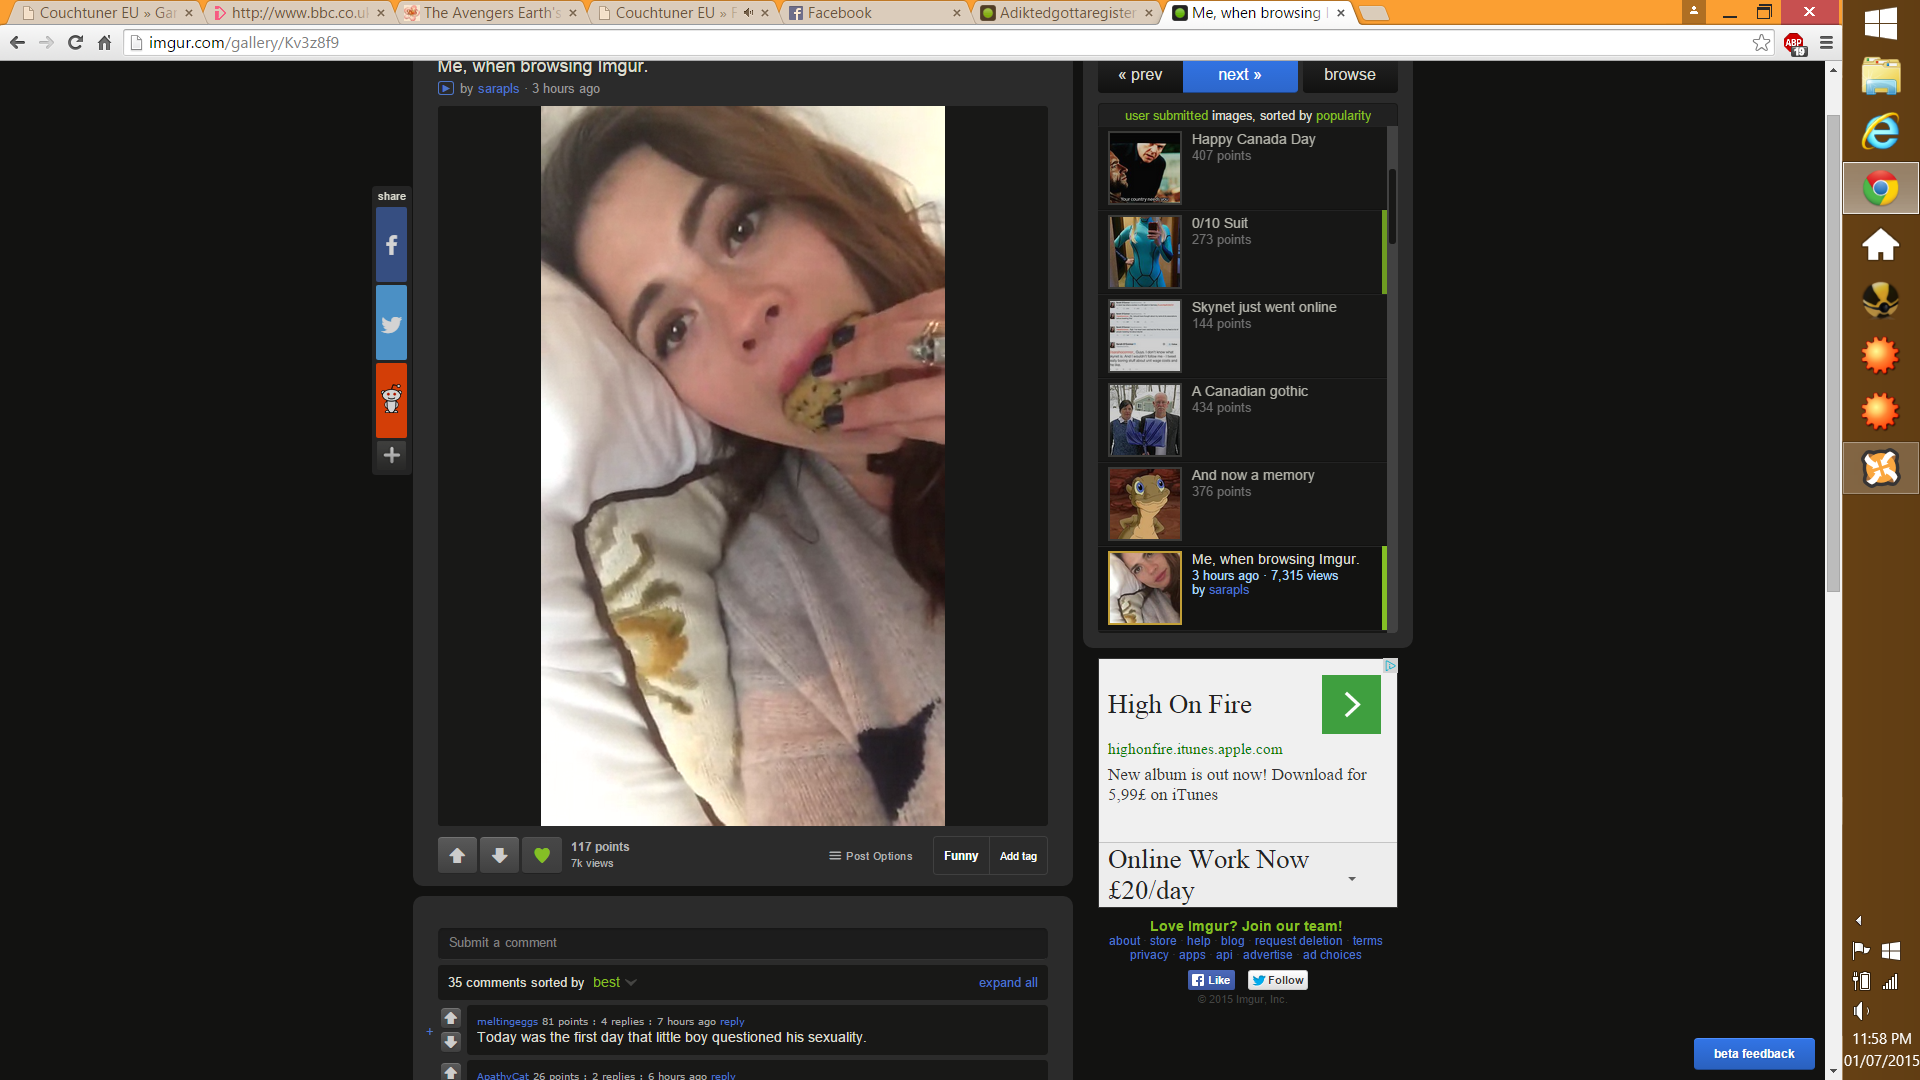Image resolution: width=1920 pixels, height=1080 pixels.
Task: Go to the next » gallery image
Action: (1240, 75)
